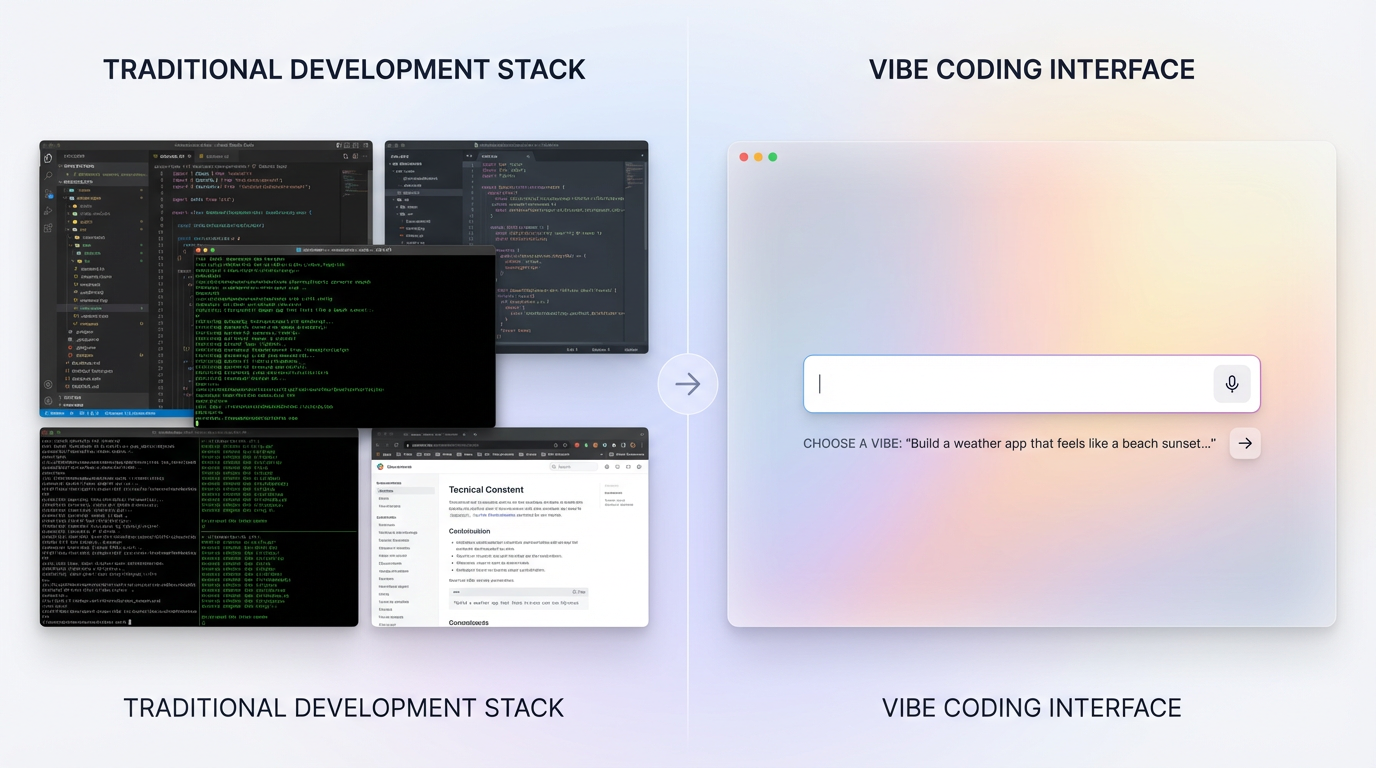1376x768 pixels.
Task: Click inside the docs Search field
Action: (574, 466)
